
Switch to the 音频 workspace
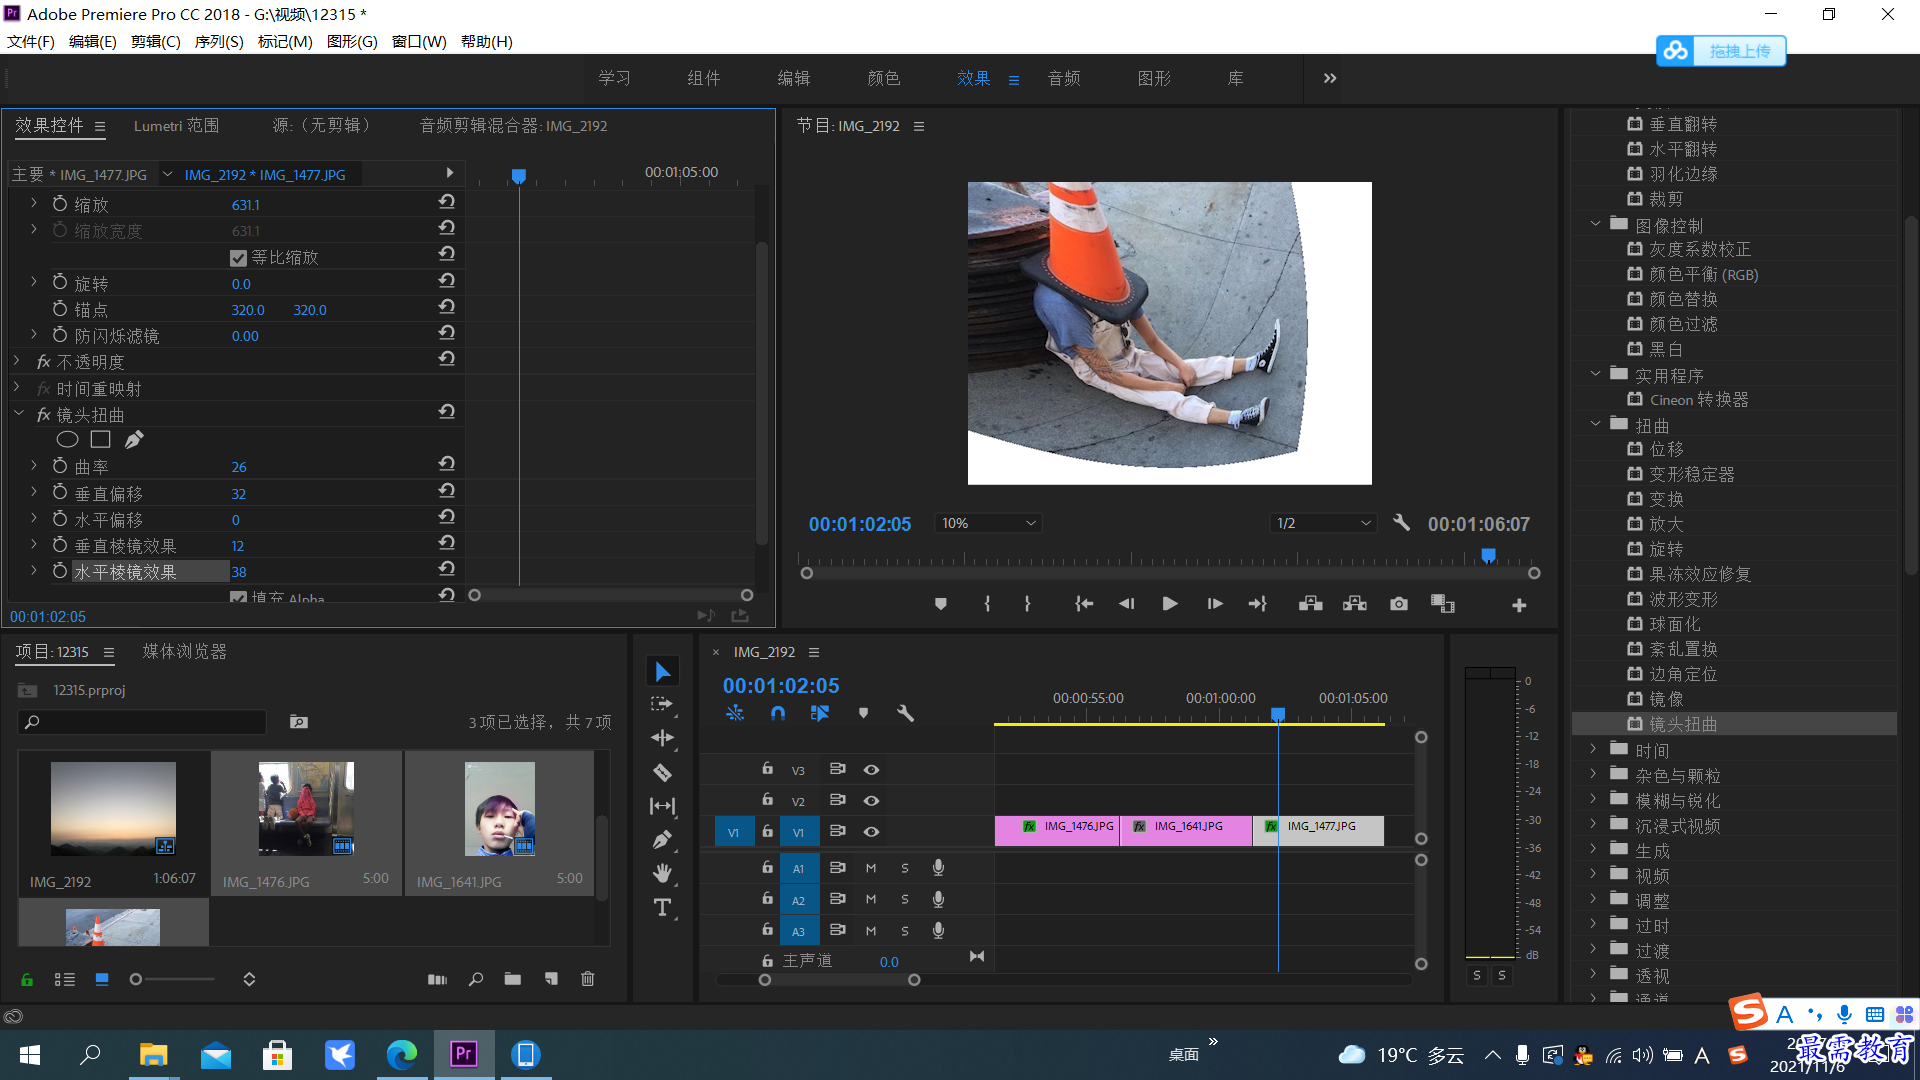click(x=1064, y=78)
